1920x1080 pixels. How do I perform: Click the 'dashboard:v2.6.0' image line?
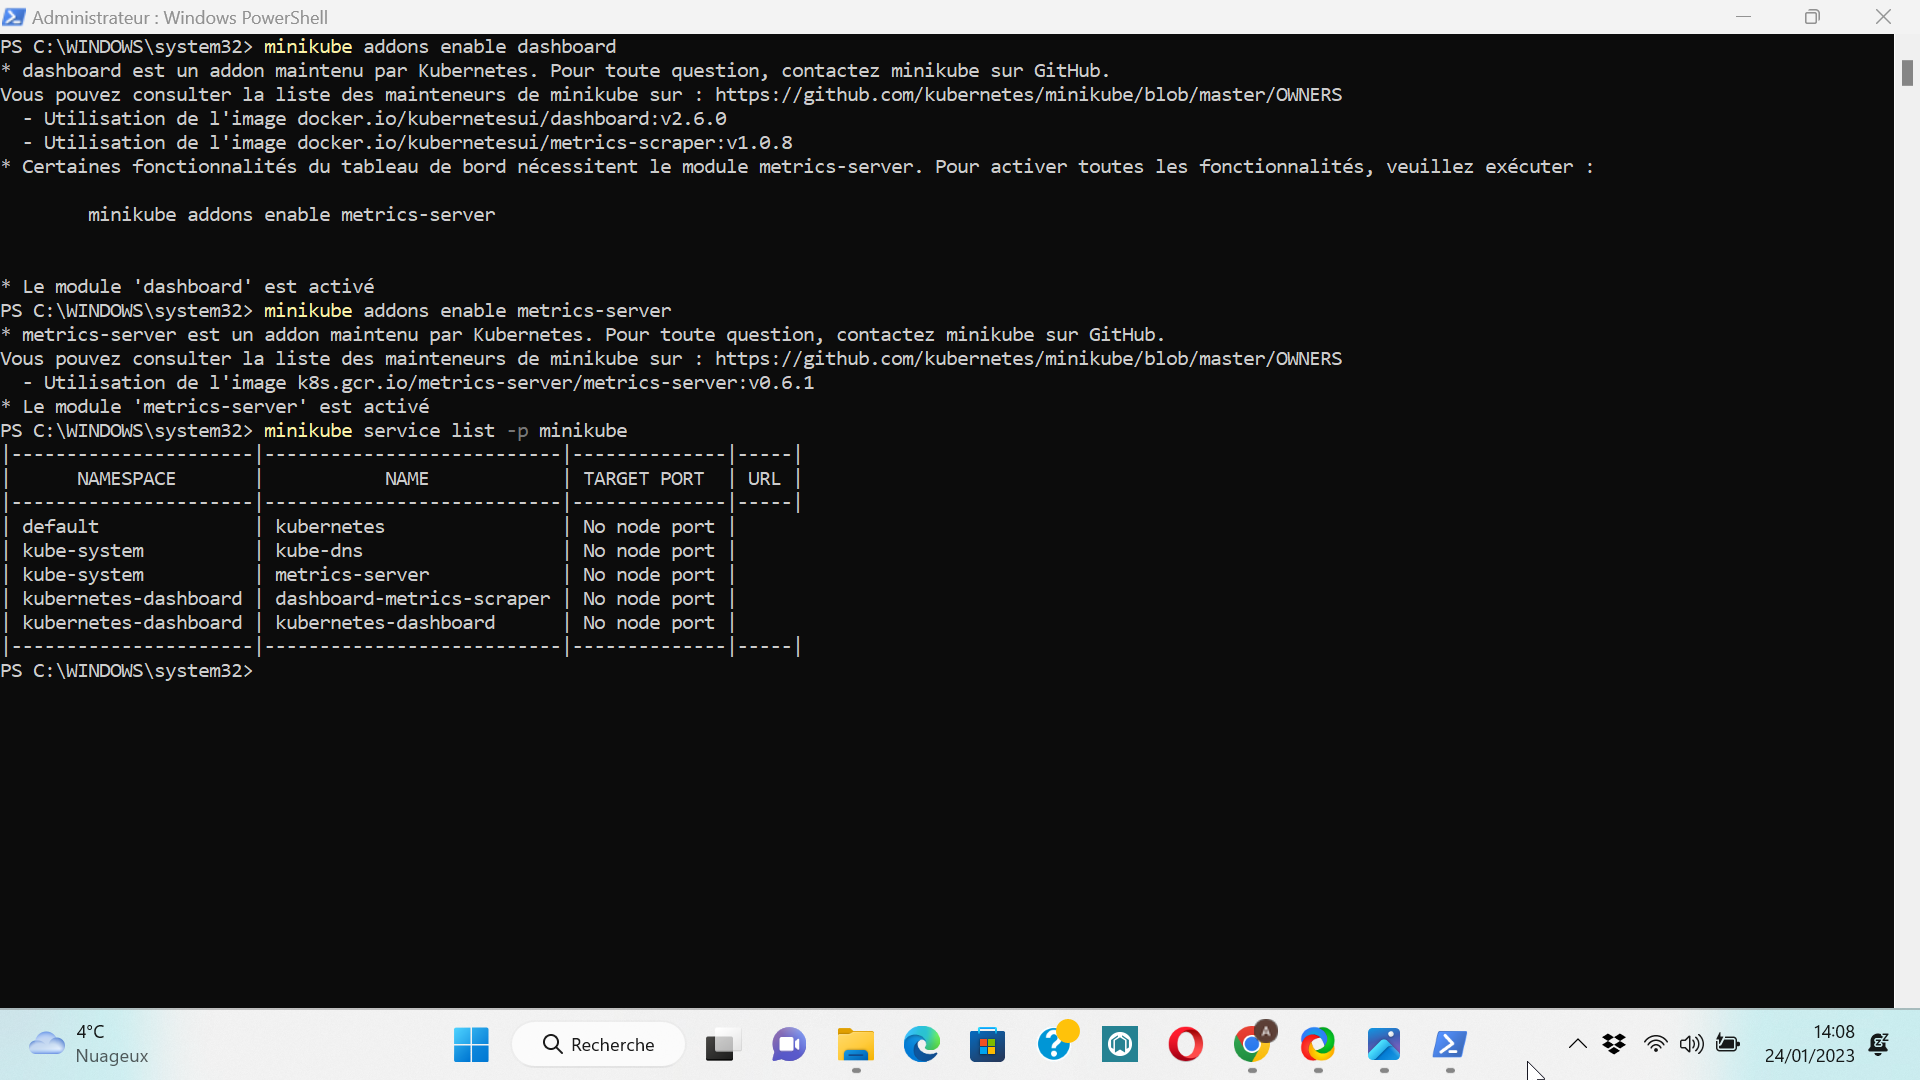tap(375, 119)
